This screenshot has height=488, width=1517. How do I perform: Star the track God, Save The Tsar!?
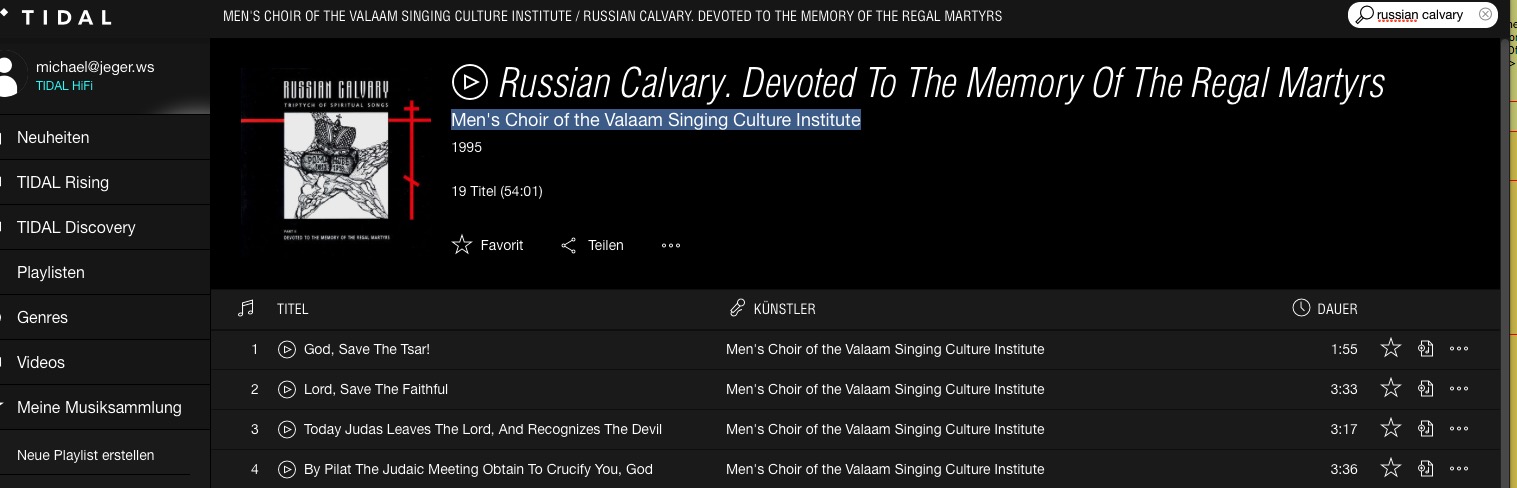click(x=1390, y=348)
